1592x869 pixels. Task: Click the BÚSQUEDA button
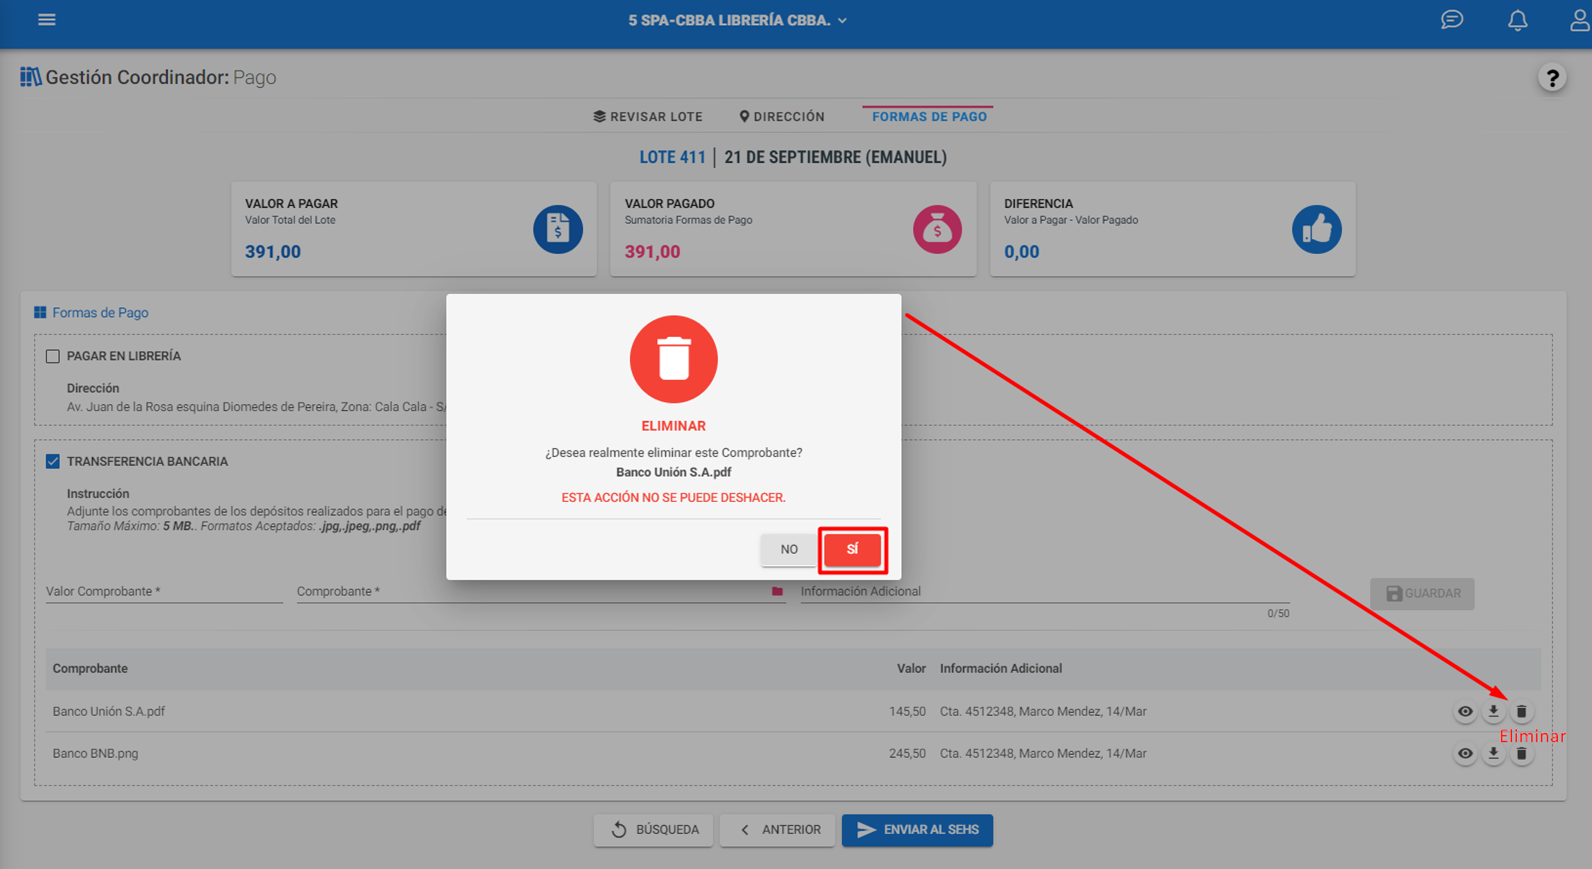653,830
